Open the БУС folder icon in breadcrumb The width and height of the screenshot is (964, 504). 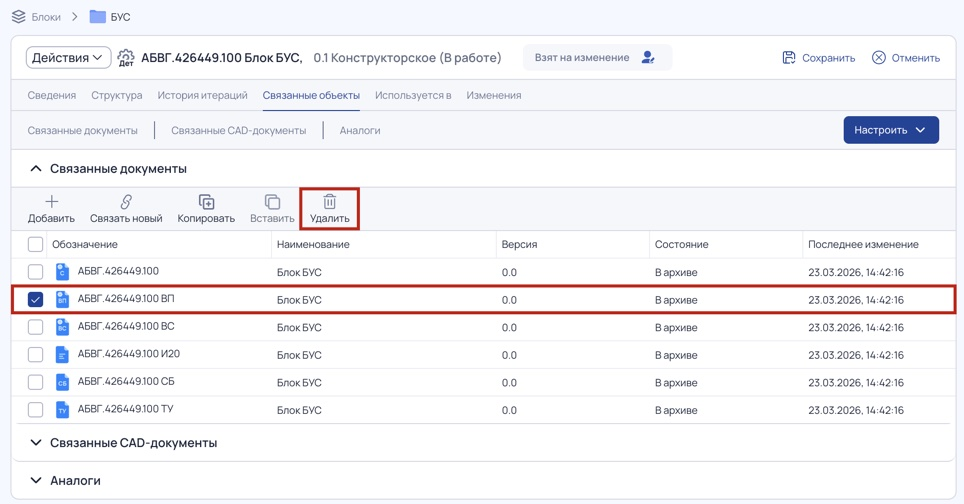tap(97, 17)
